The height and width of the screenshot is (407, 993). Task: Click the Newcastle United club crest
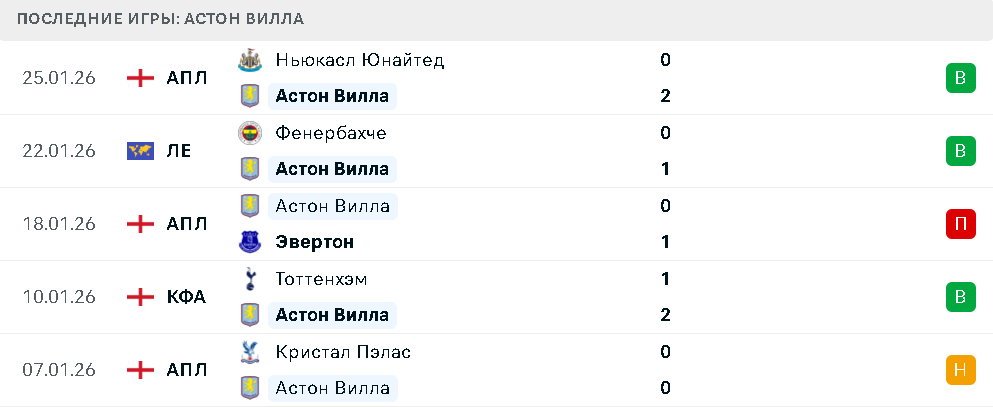249,60
